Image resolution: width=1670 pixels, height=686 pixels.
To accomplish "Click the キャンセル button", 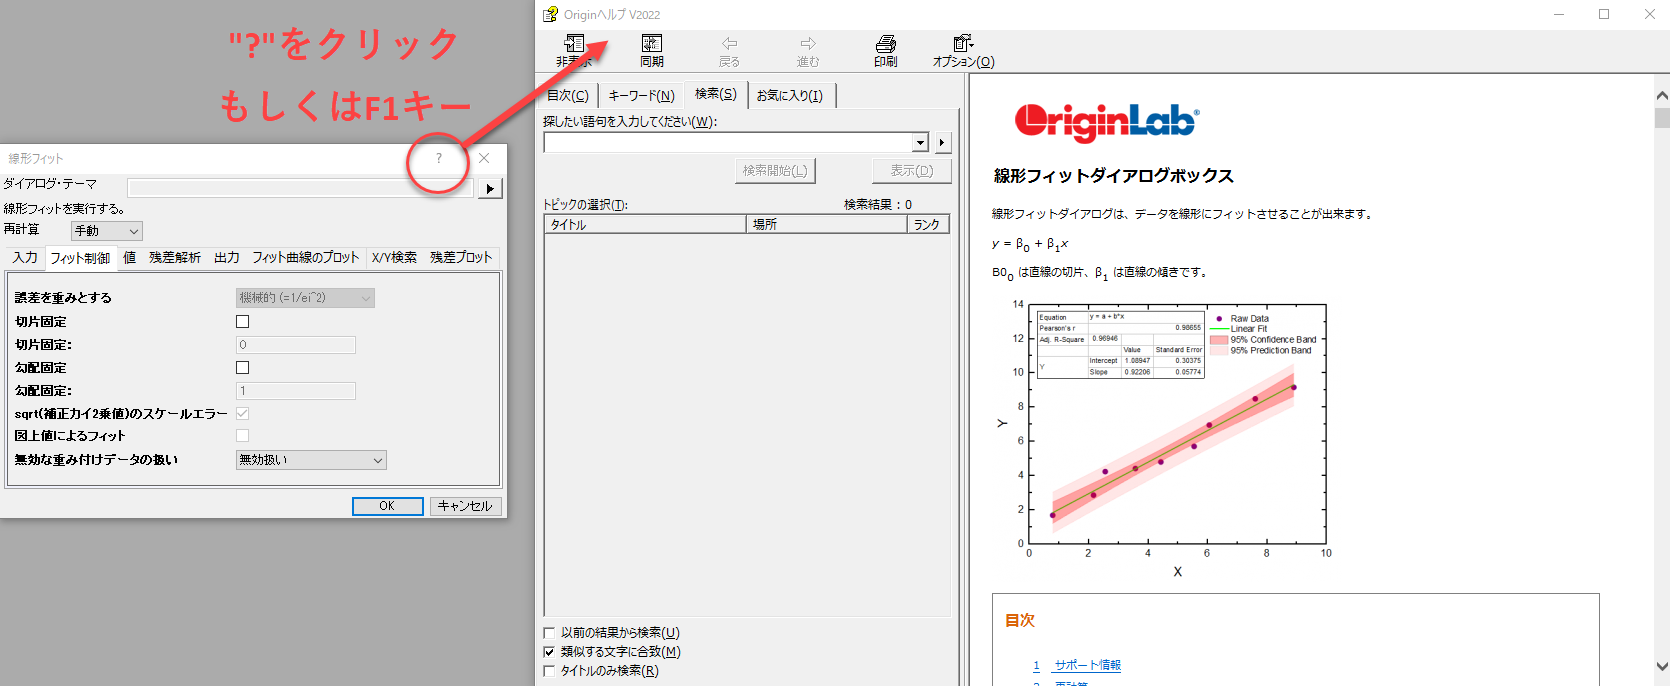I will tap(465, 506).
